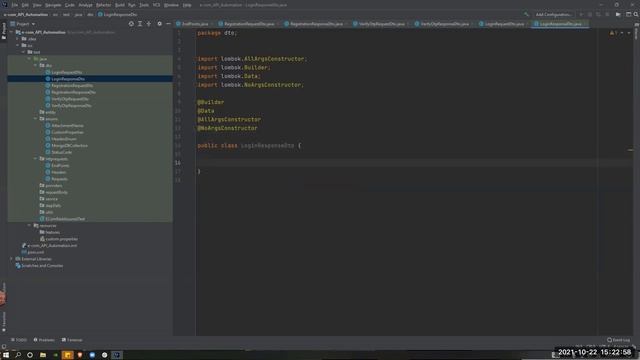
Task: Open the Event Log
Action: click(619, 340)
